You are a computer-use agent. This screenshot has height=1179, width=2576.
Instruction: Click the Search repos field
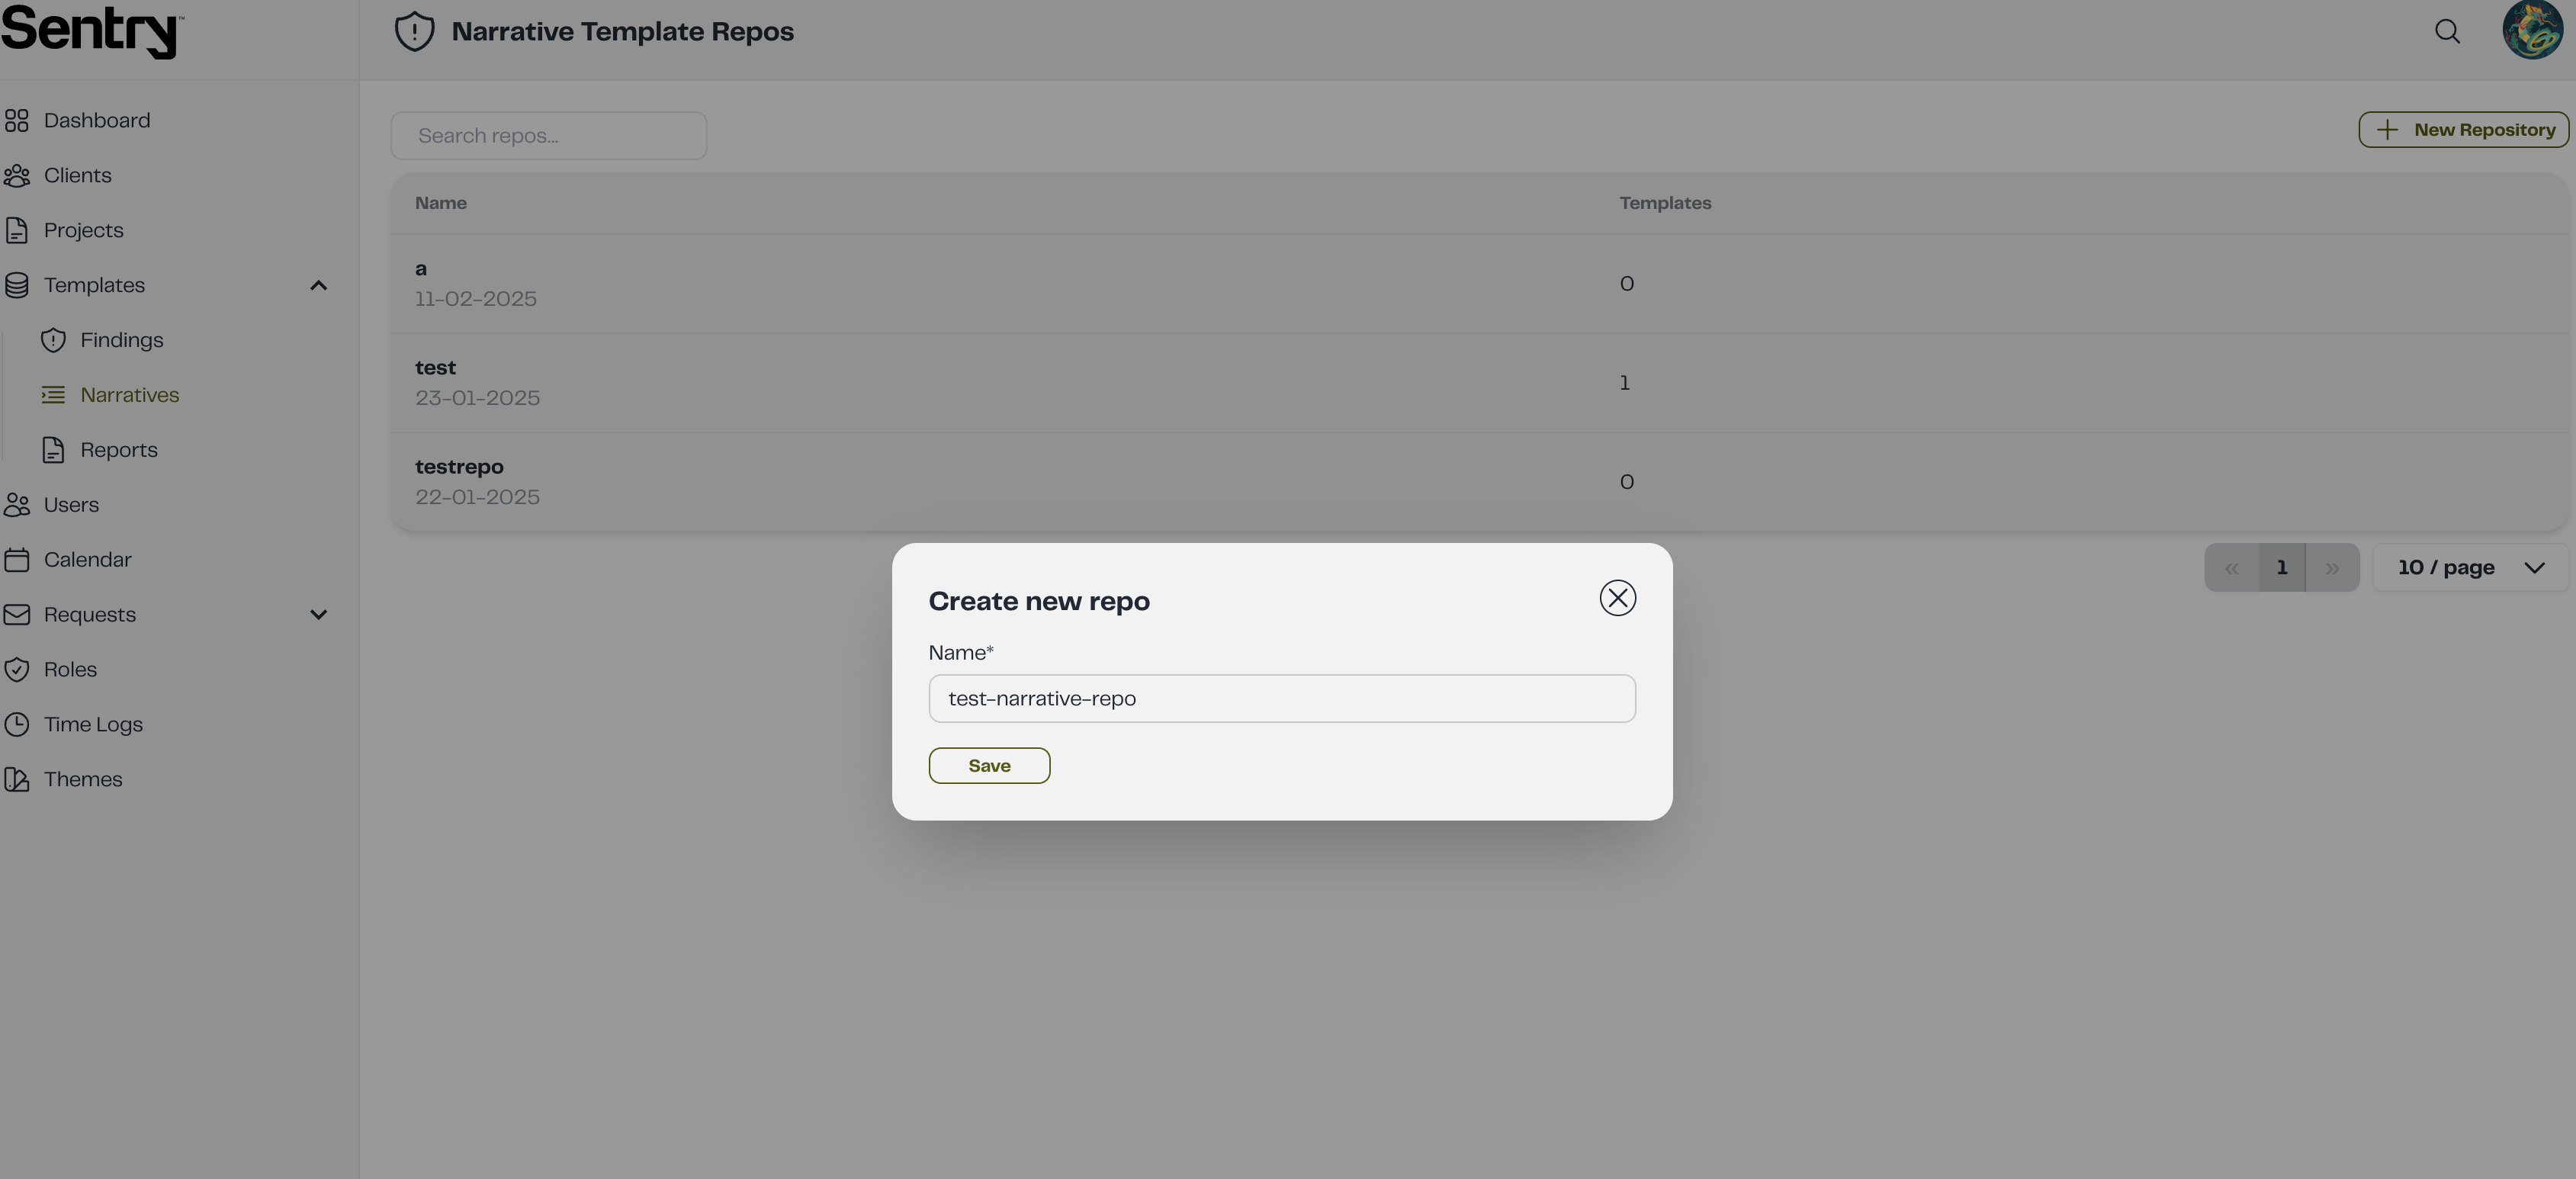click(x=549, y=136)
